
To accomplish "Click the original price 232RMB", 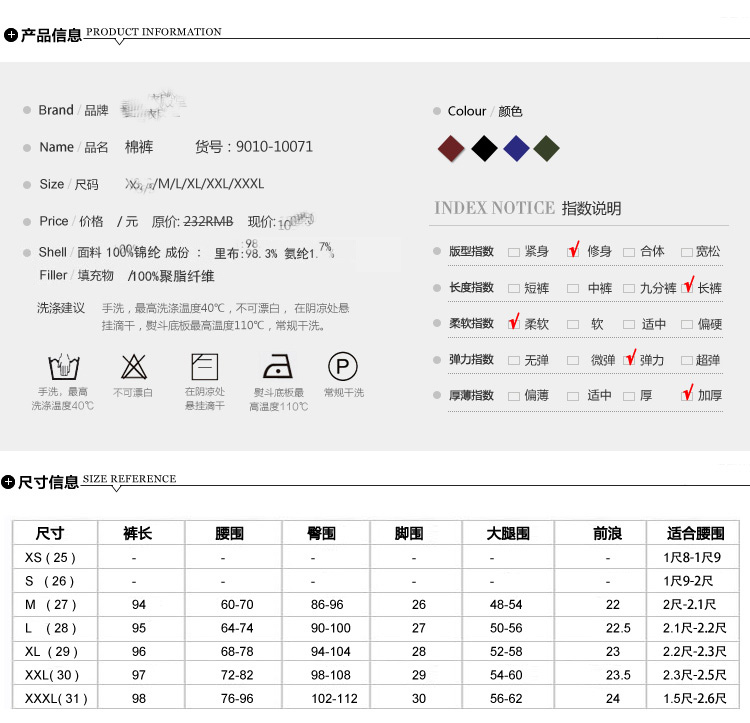I will click(209, 221).
